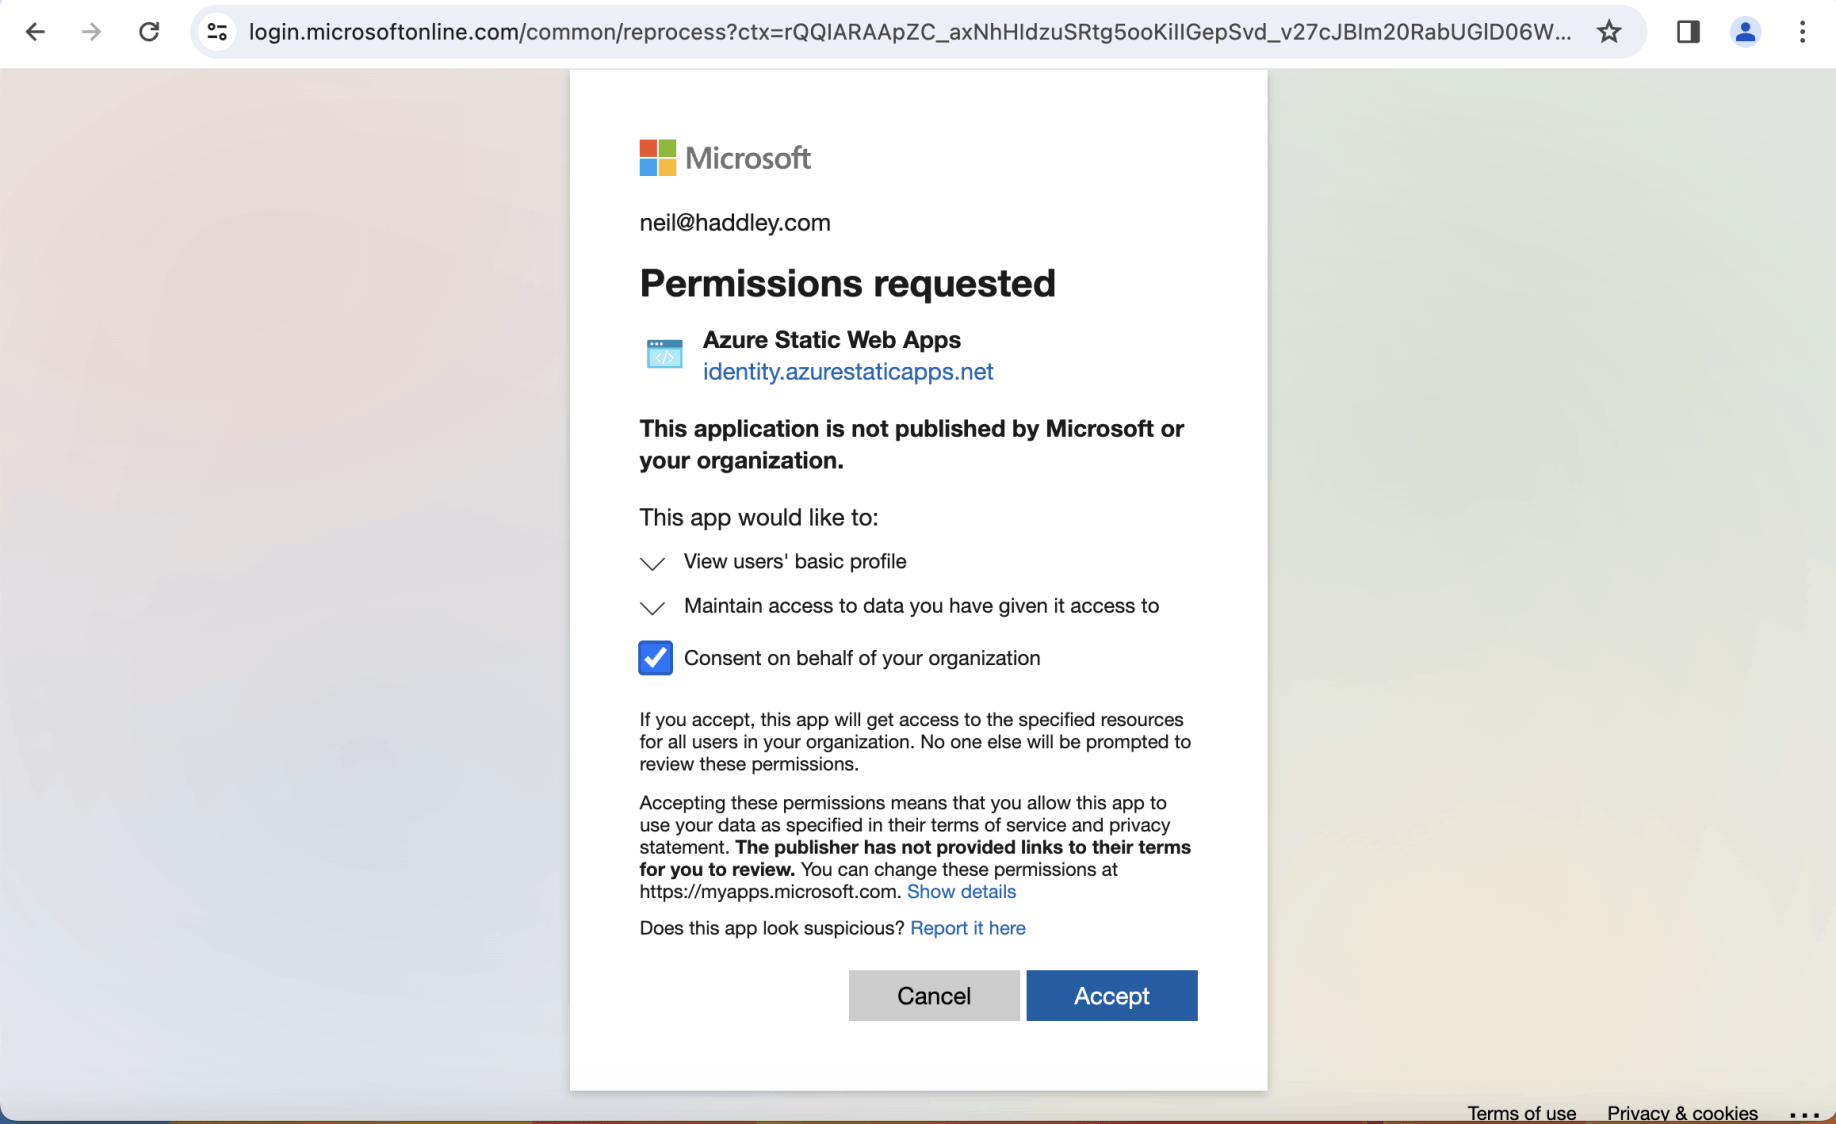This screenshot has height=1124, width=1836.
Task: Click Report it here link
Action: (x=968, y=928)
